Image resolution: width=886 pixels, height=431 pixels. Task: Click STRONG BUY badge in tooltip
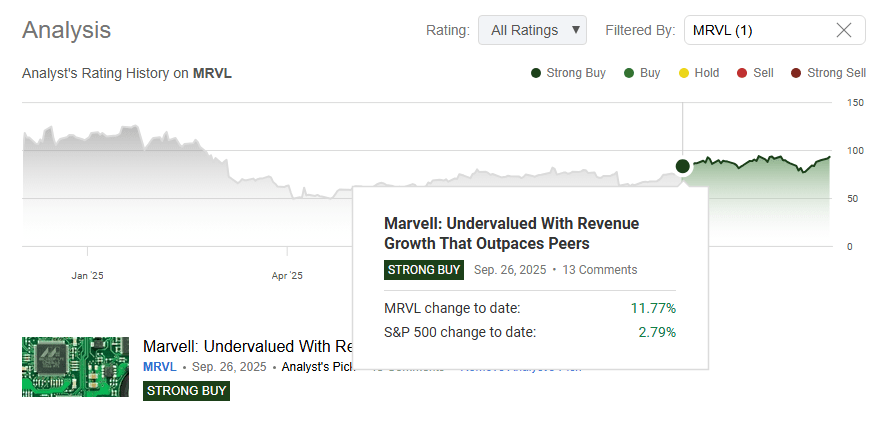(x=424, y=269)
